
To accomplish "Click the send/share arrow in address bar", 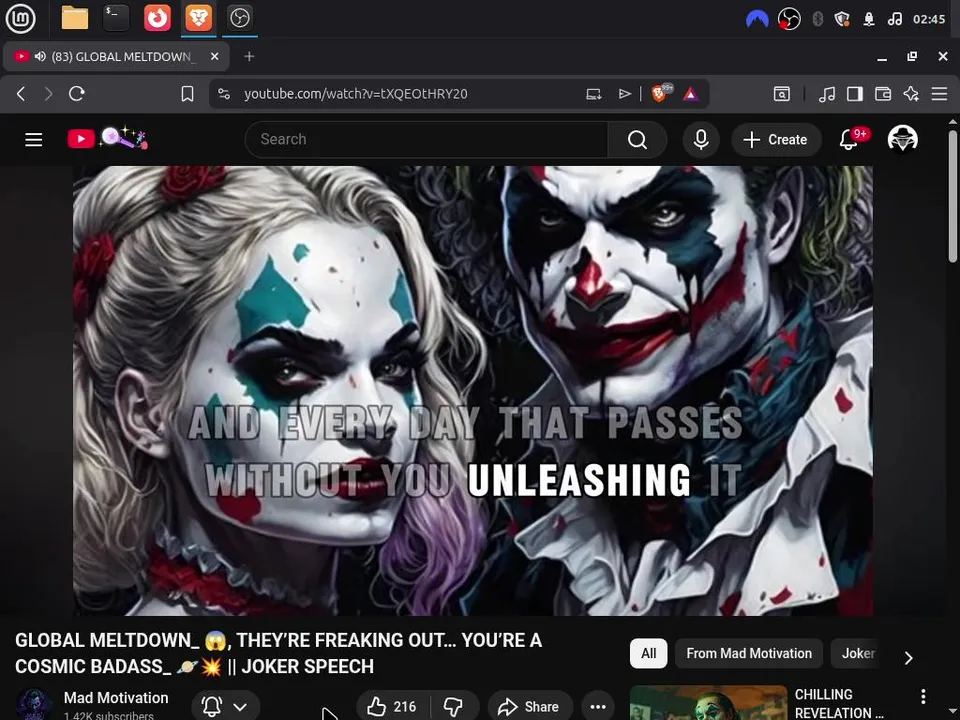I will pyautogui.click(x=624, y=94).
